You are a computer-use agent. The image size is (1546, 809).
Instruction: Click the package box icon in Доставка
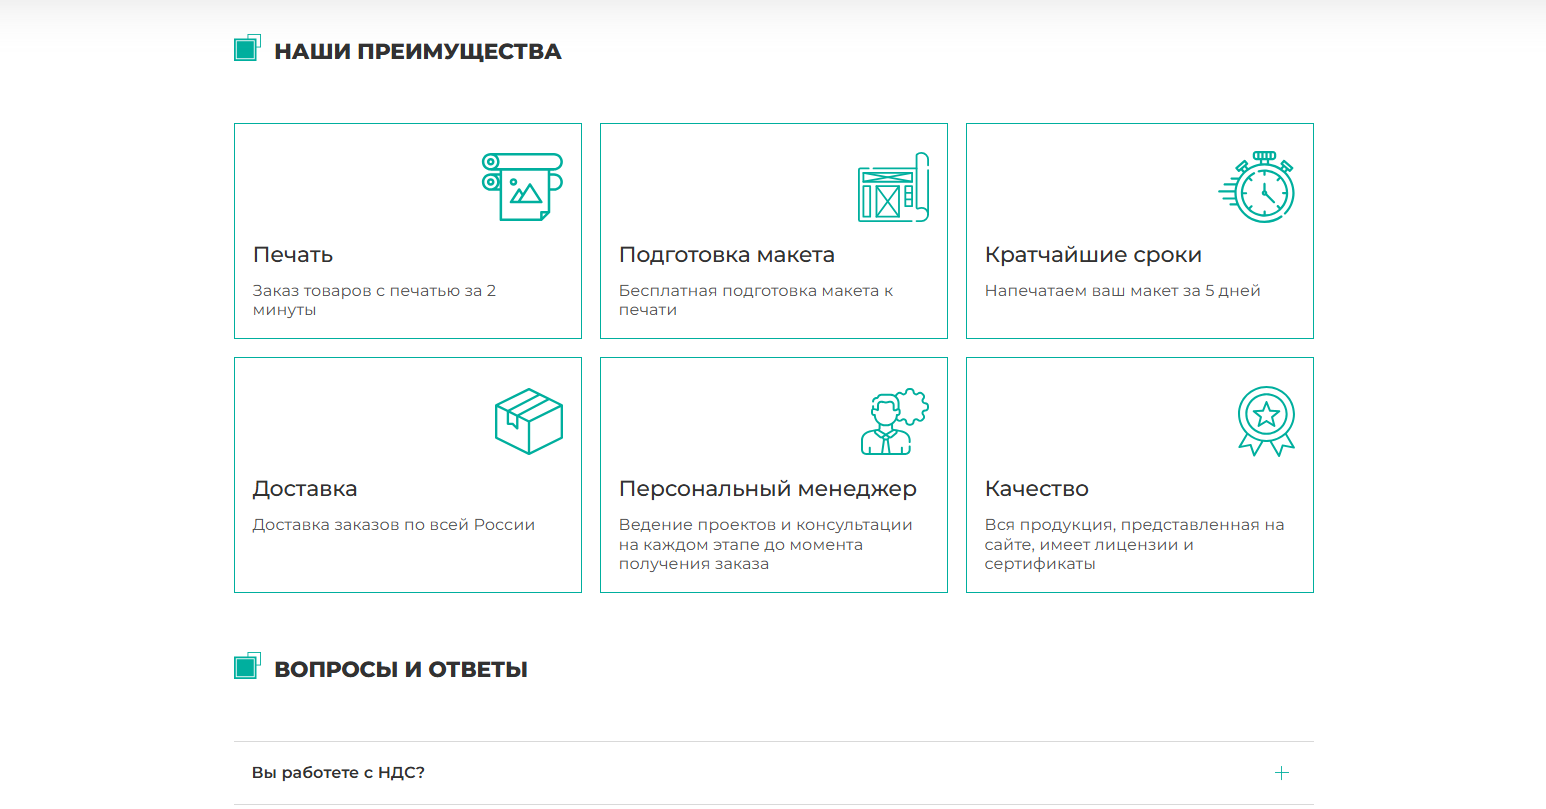click(529, 421)
